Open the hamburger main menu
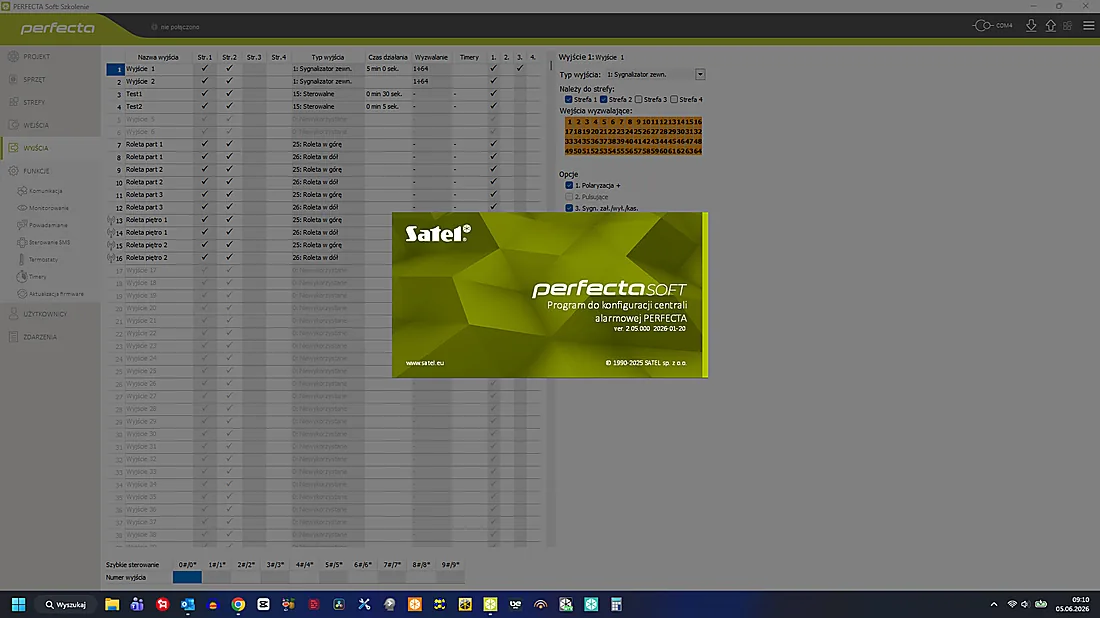This screenshot has height=618, width=1100. coord(1088,26)
